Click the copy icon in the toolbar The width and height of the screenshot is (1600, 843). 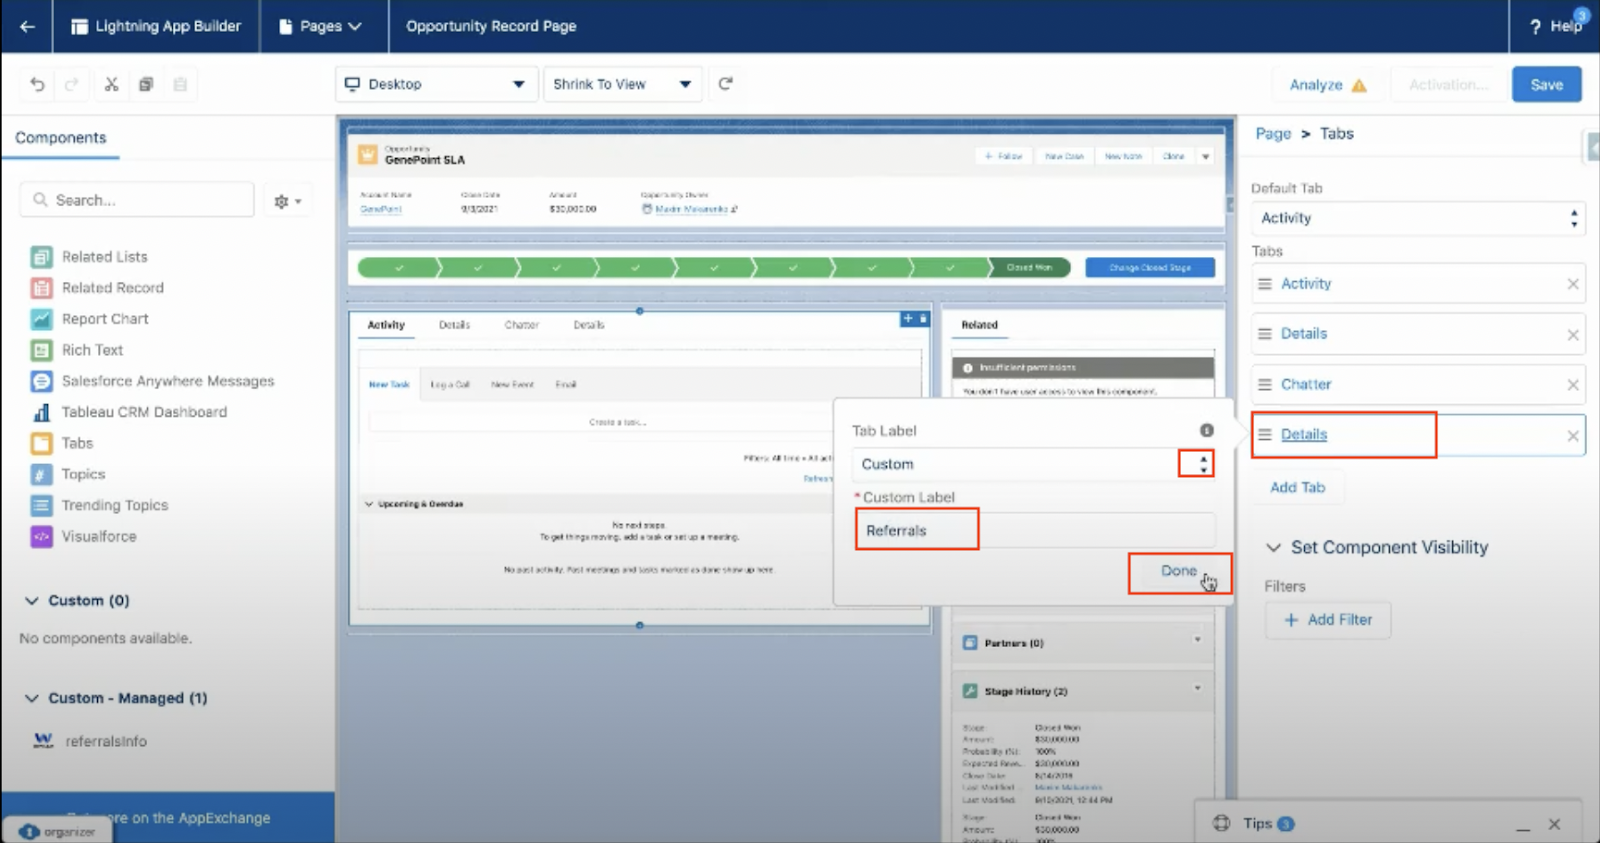coord(146,84)
